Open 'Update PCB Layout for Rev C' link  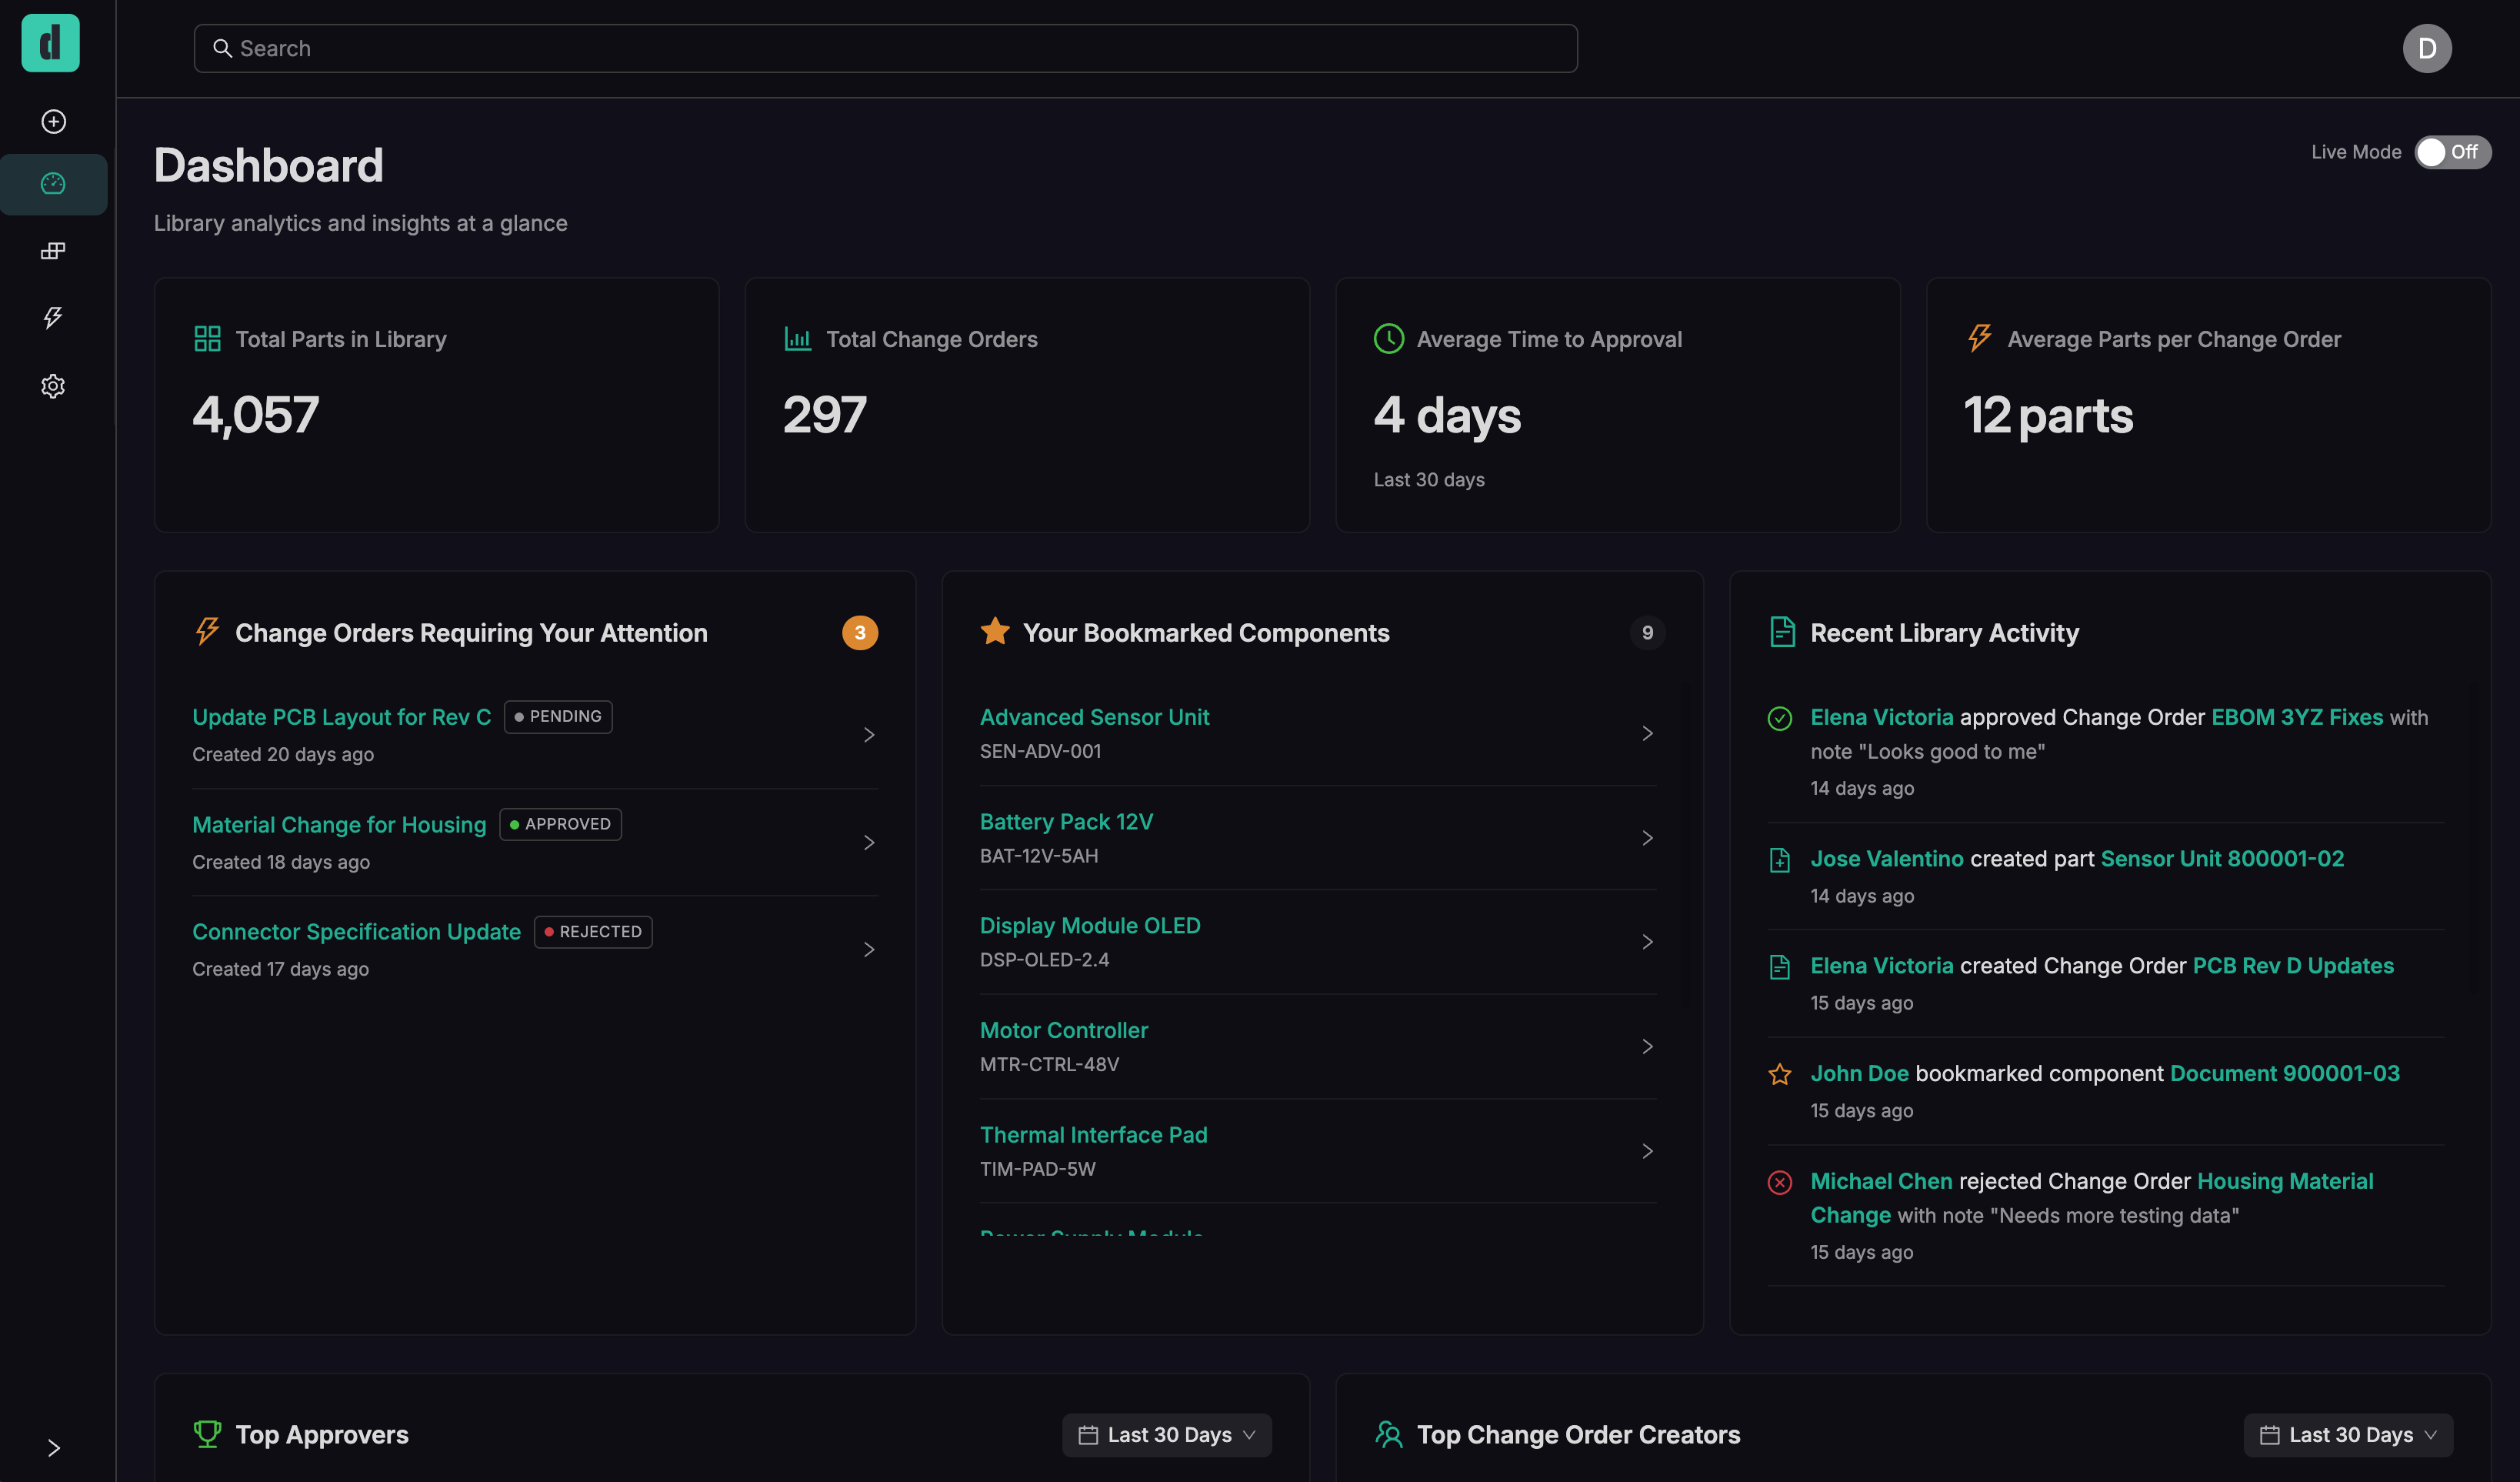341,717
